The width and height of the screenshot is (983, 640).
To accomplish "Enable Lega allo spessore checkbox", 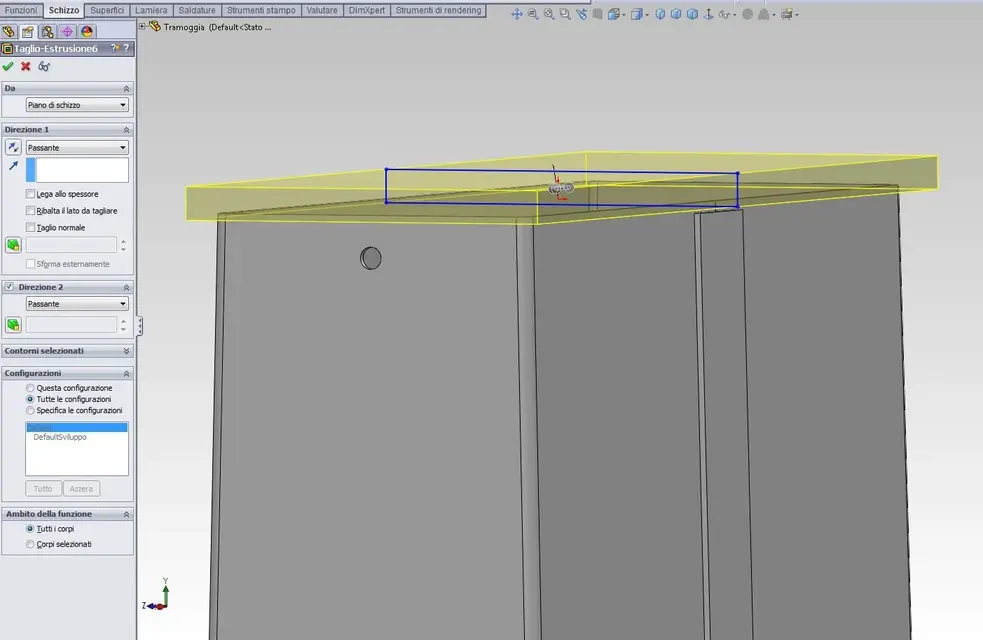I will click(x=30, y=194).
